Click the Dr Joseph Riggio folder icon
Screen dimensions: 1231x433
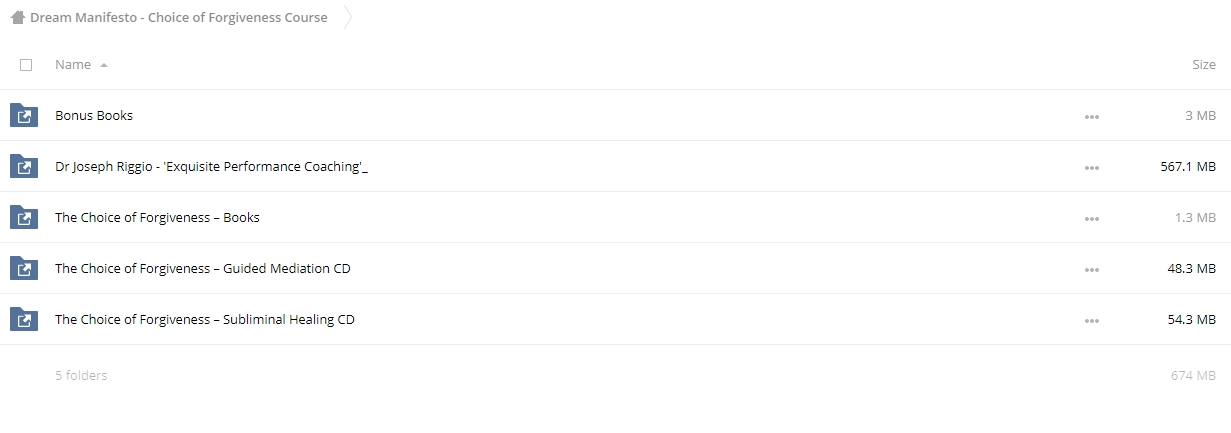23,166
